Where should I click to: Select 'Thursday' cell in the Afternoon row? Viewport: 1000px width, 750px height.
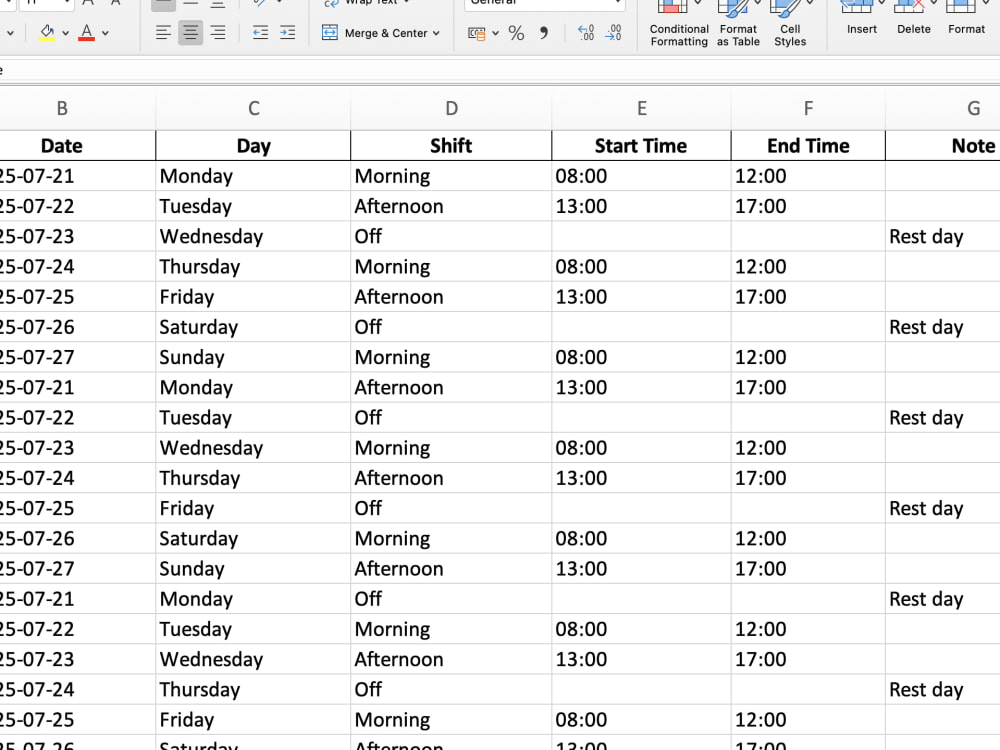click(253, 478)
